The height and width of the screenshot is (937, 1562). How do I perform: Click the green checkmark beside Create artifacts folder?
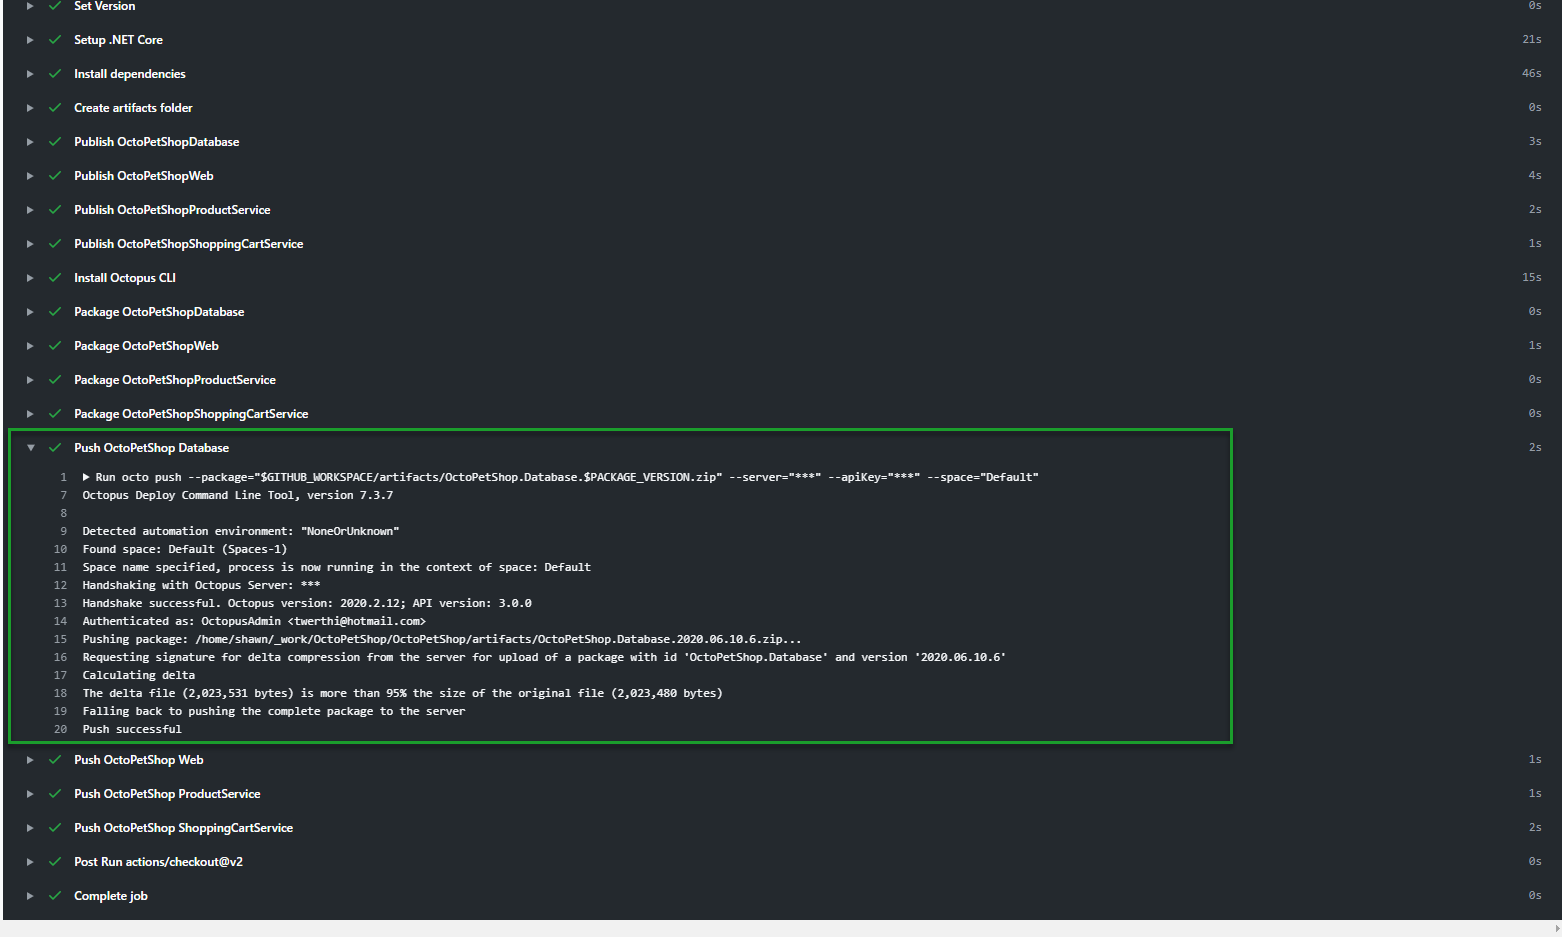(55, 108)
